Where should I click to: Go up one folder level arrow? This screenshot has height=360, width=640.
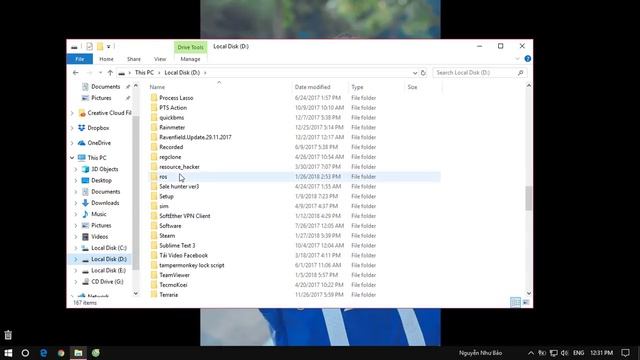pos(110,73)
